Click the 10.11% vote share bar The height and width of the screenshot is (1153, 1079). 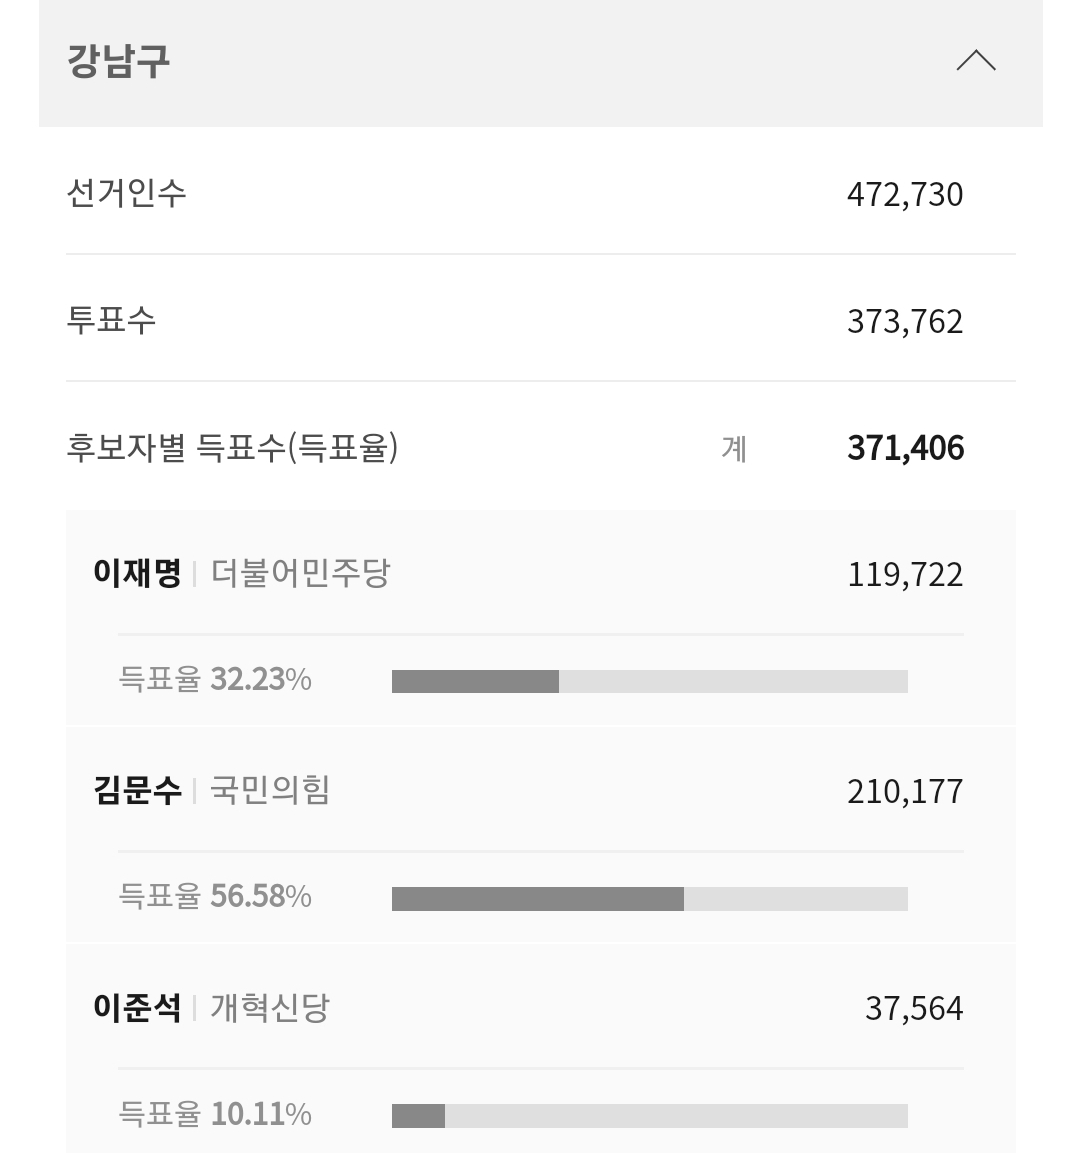tap(649, 1115)
